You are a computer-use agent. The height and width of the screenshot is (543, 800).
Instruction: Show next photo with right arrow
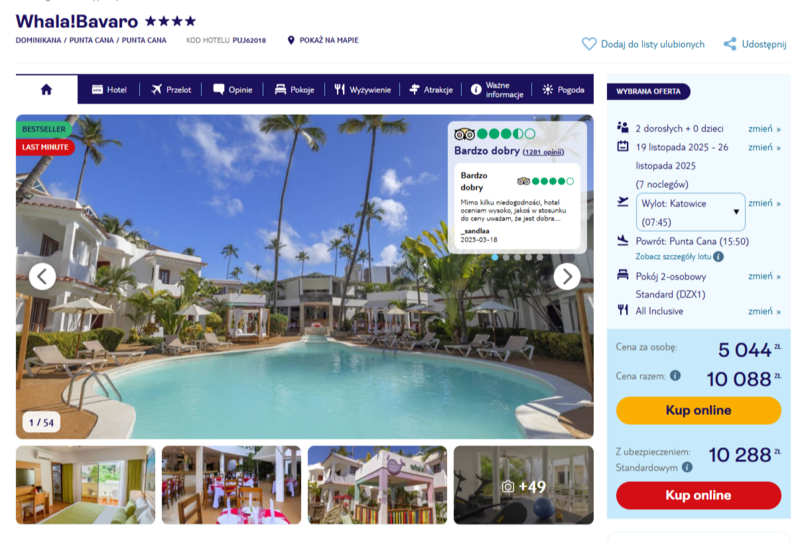(x=567, y=277)
